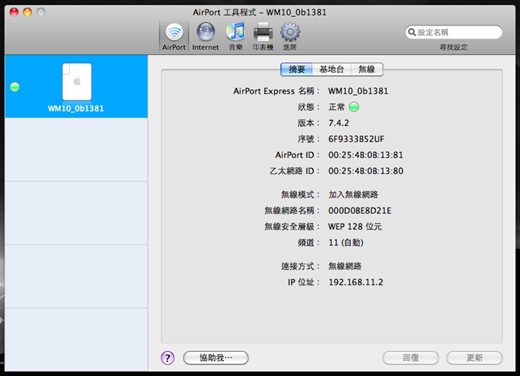Focus the 設定名稱 search field
Viewport: 520px width, 376px height.
(x=454, y=32)
